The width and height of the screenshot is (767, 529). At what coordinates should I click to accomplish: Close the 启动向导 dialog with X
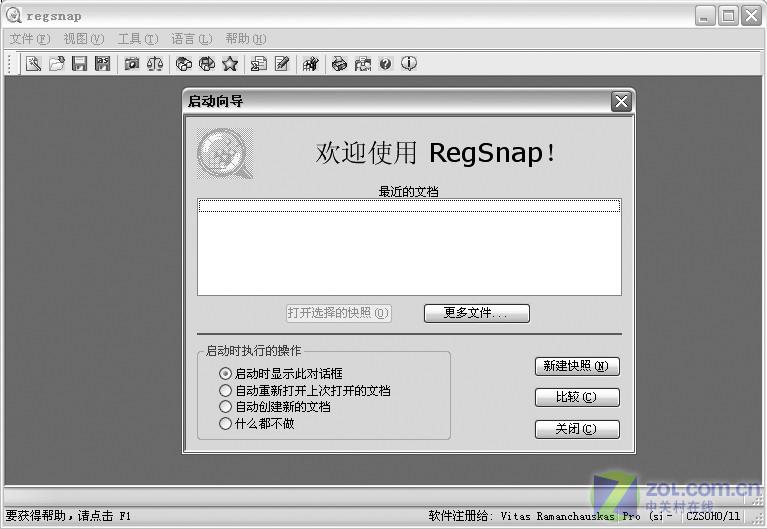coord(621,102)
